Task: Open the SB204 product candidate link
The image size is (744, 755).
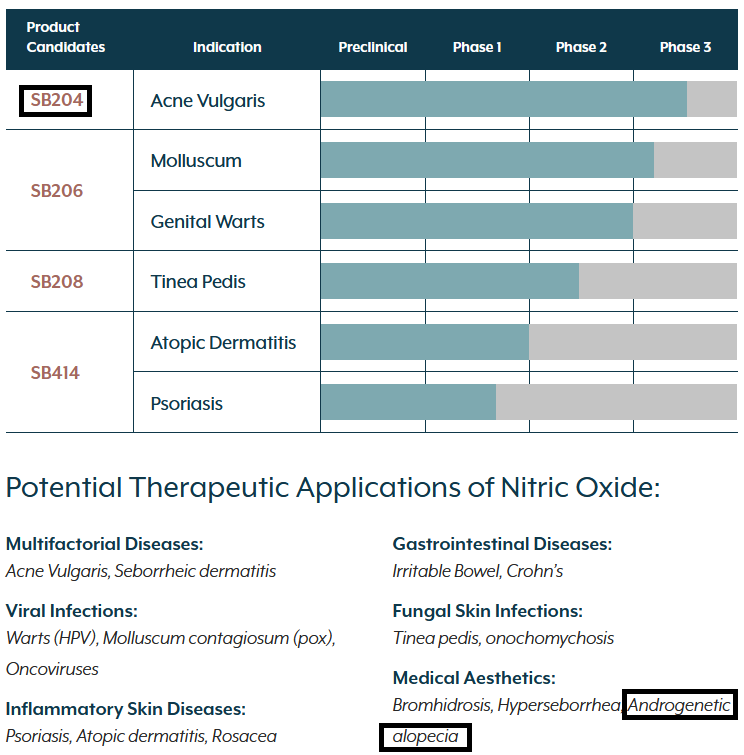Action: (56, 100)
